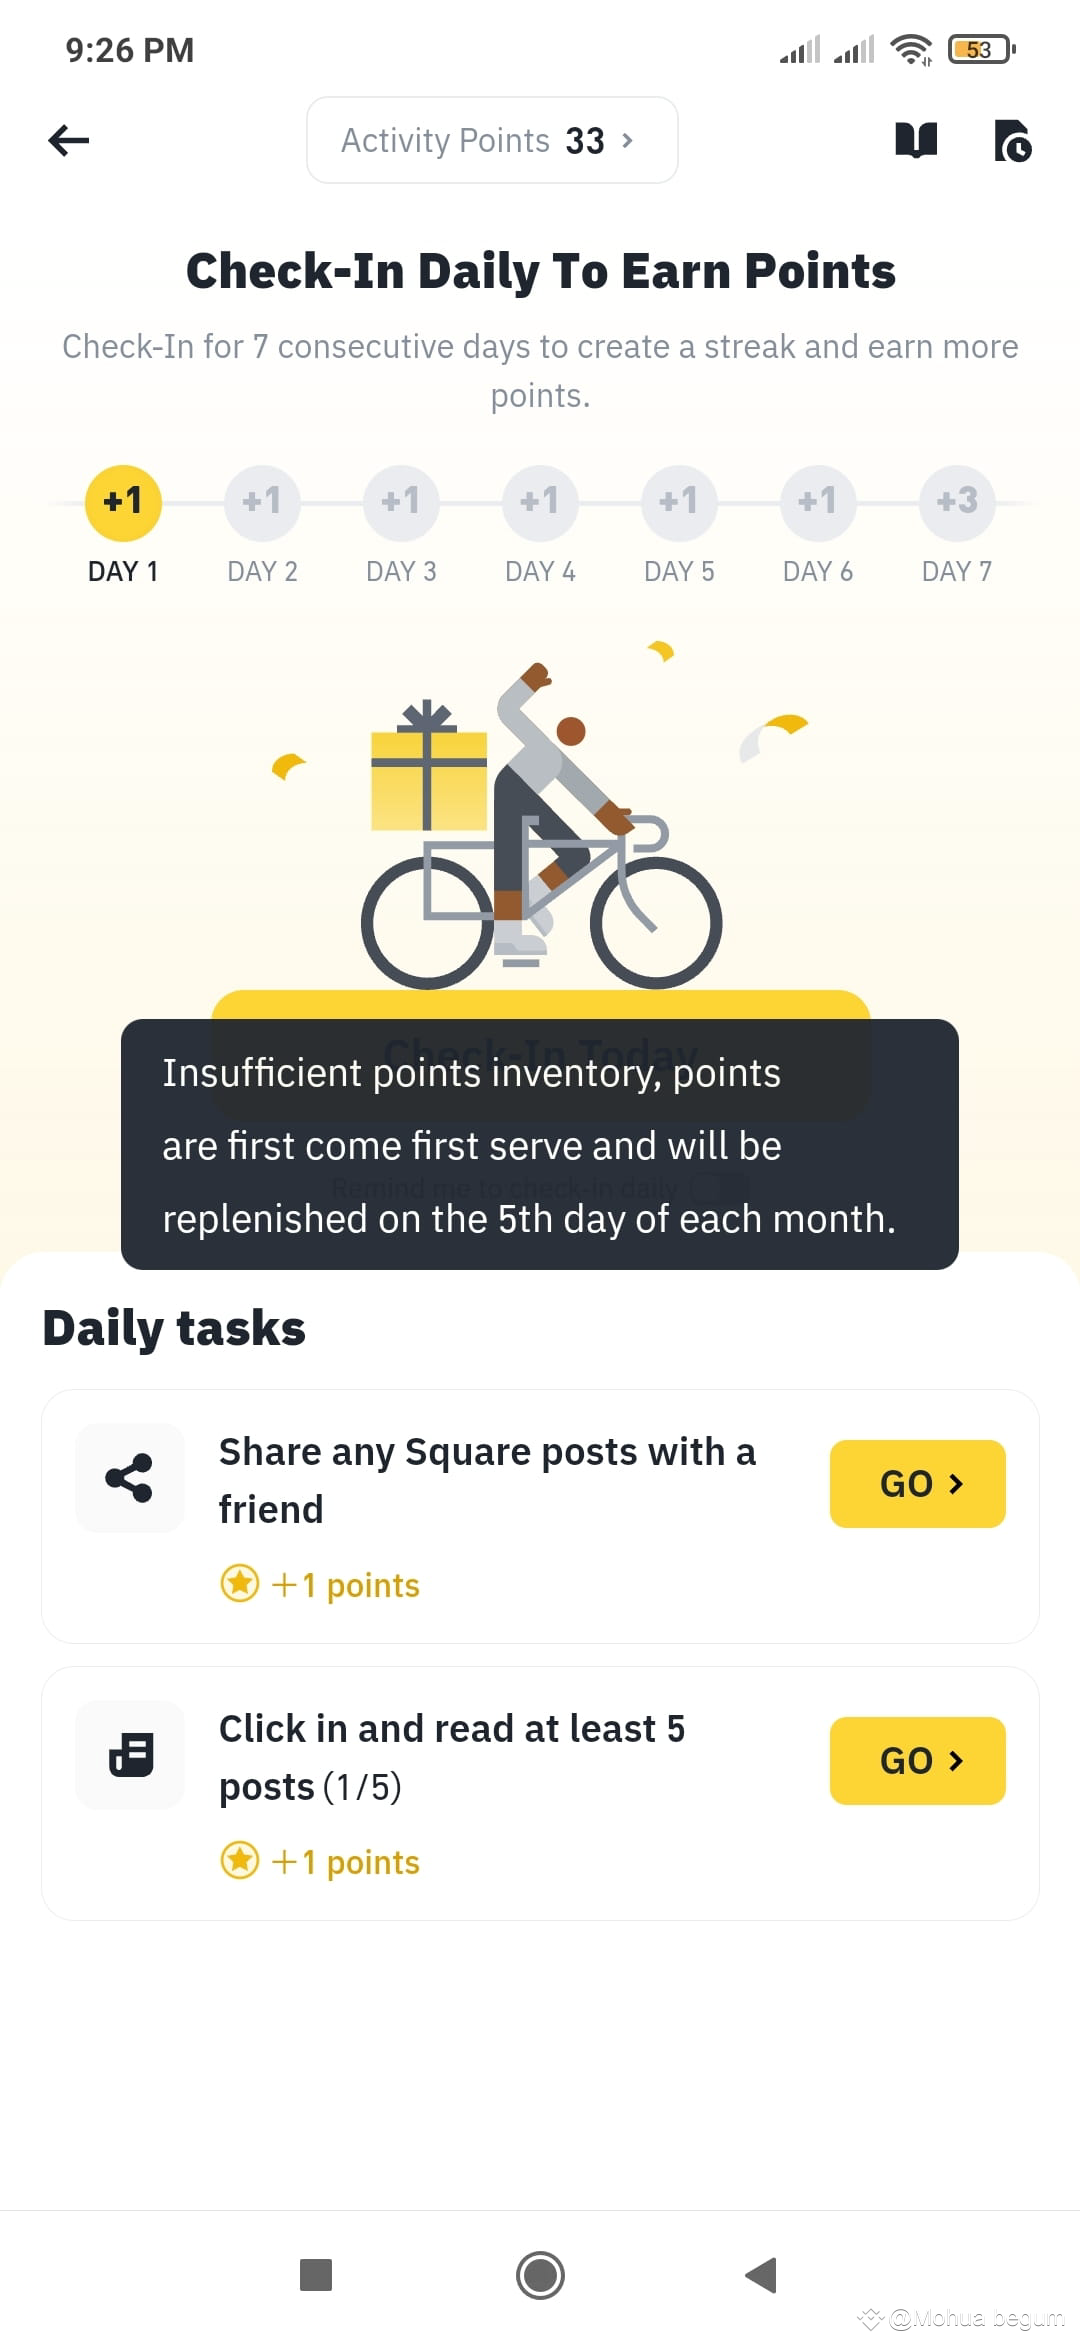The height and width of the screenshot is (2340, 1080).
Task: Enable the remind me to check-in daily switch
Action: [x=716, y=1186]
